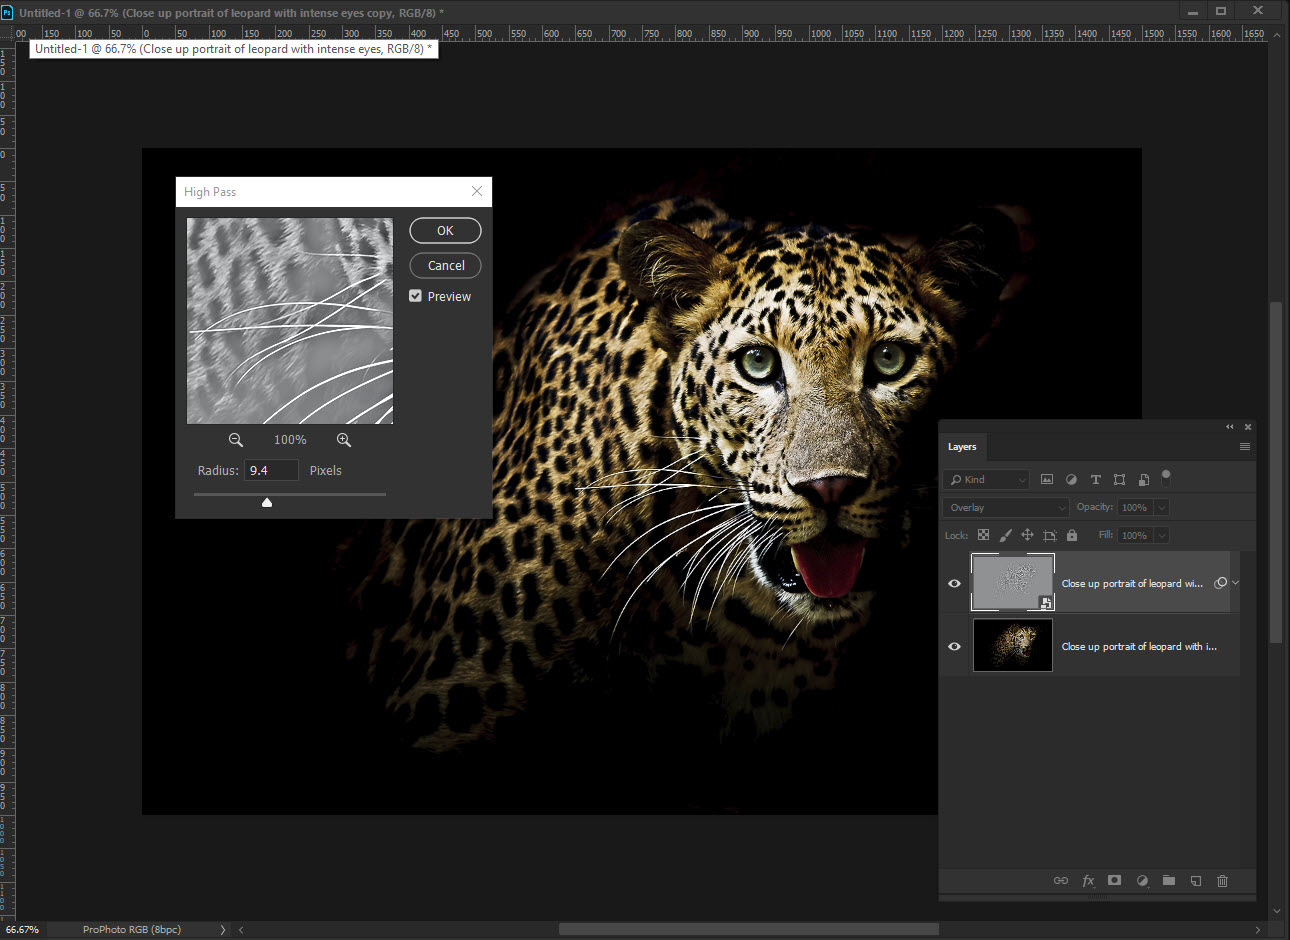Hide the bottom leopard layer
The height and width of the screenshot is (940, 1290).
click(x=954, y=647)
